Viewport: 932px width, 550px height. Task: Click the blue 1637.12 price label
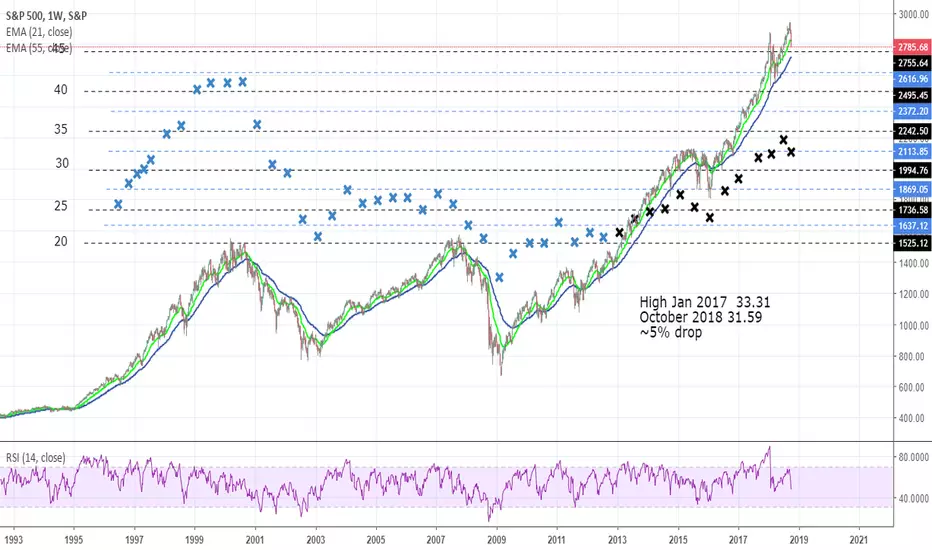point(912,226)
